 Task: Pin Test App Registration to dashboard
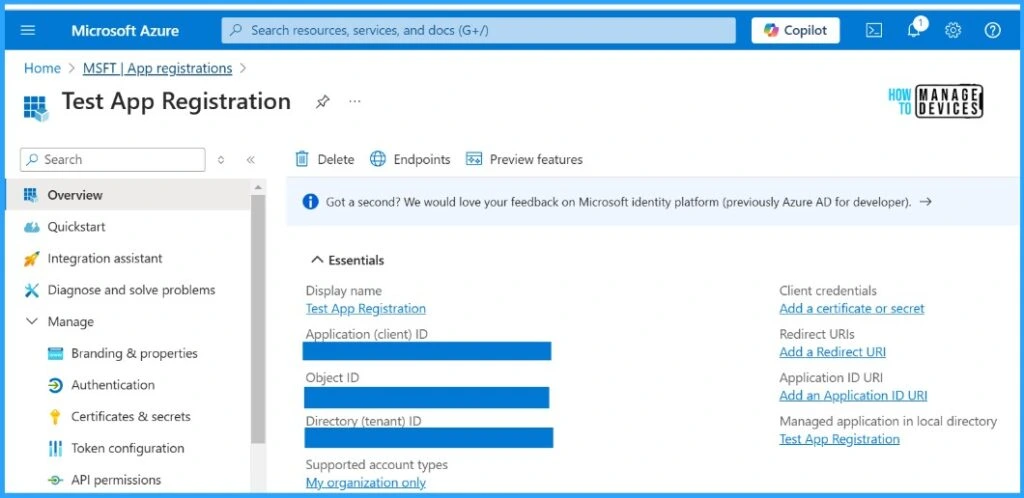[x=322, y=102]
